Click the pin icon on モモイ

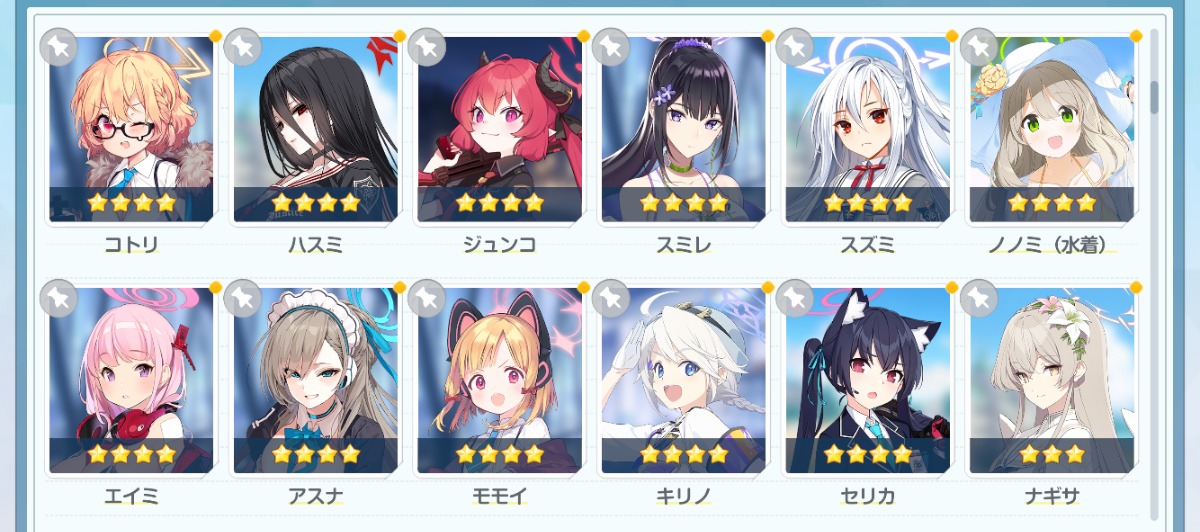click(426, 298)
